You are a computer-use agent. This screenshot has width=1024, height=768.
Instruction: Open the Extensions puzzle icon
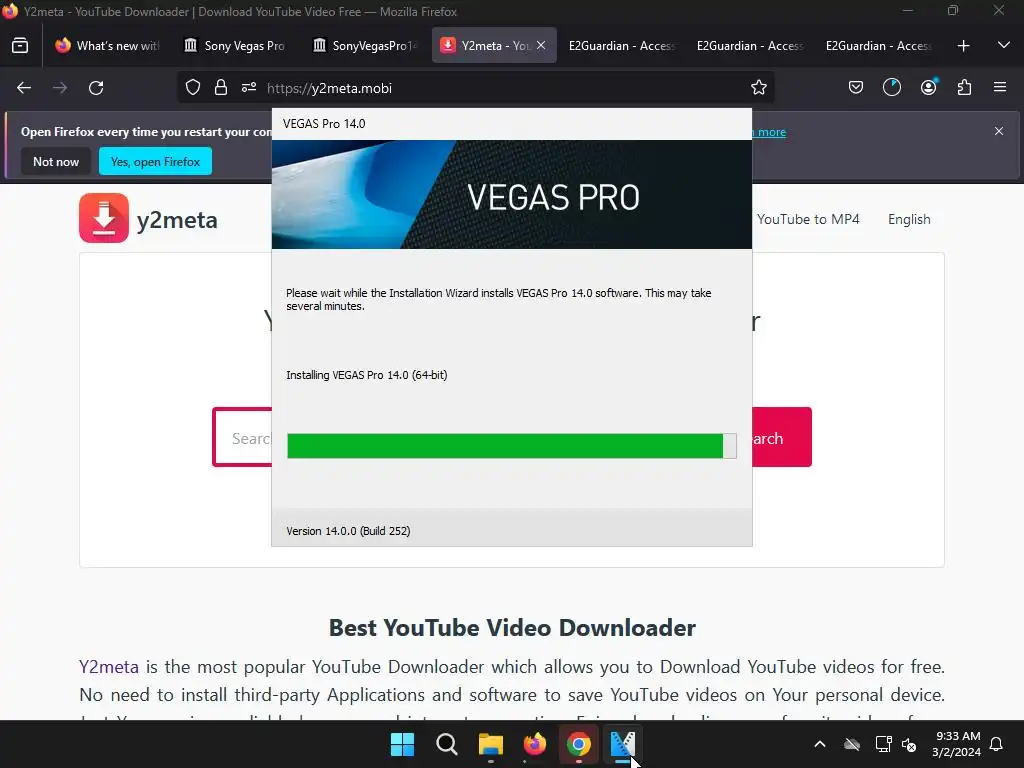(x=964, y=88)
